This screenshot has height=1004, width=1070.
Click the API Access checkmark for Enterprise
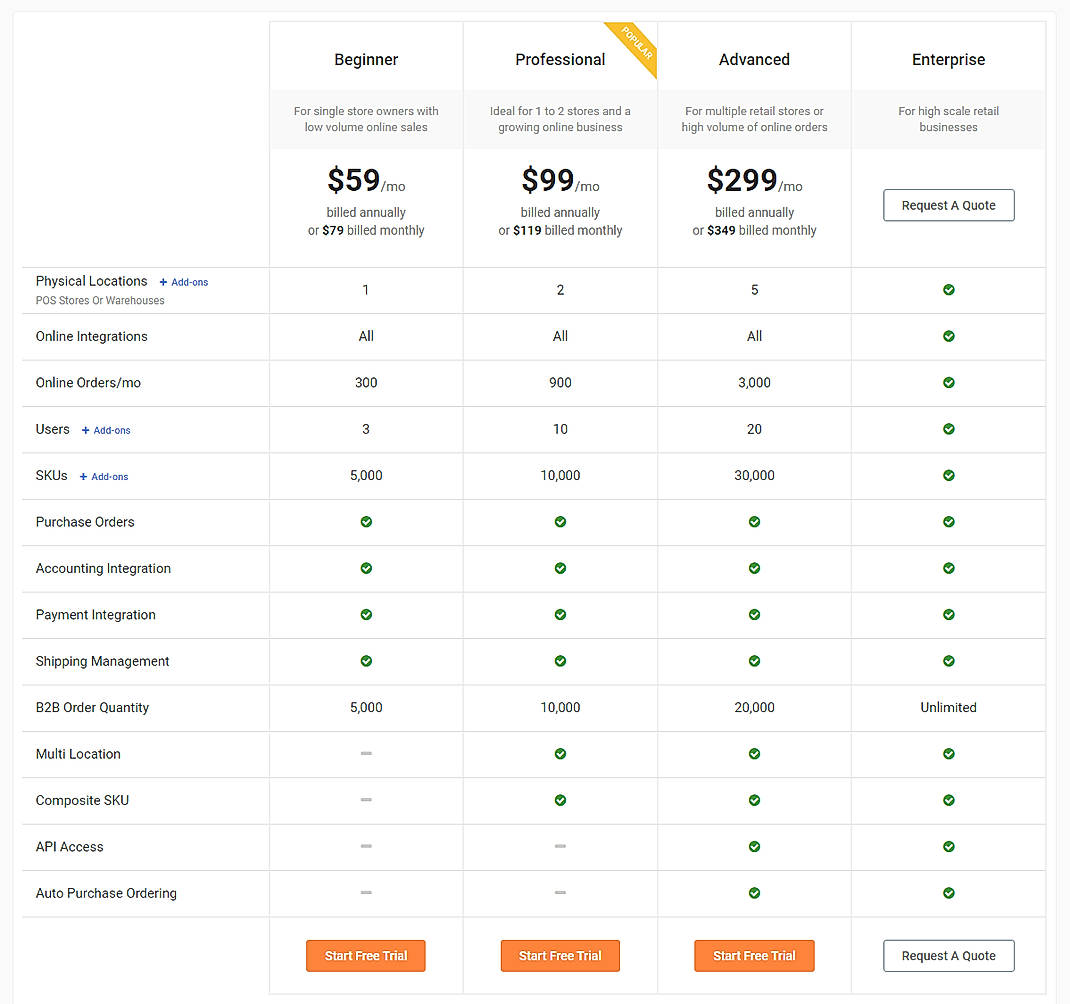948,846
